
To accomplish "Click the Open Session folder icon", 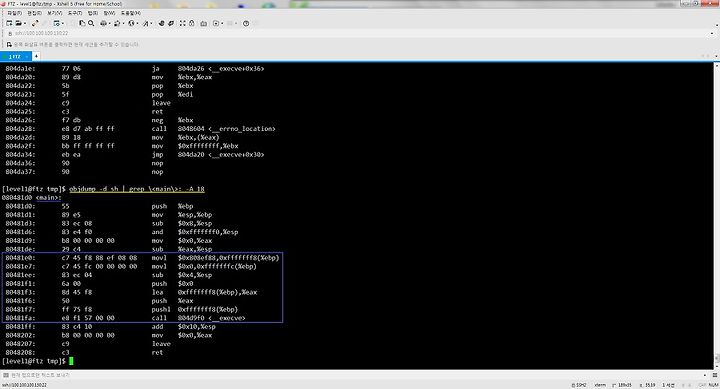I will click(18, 23).
